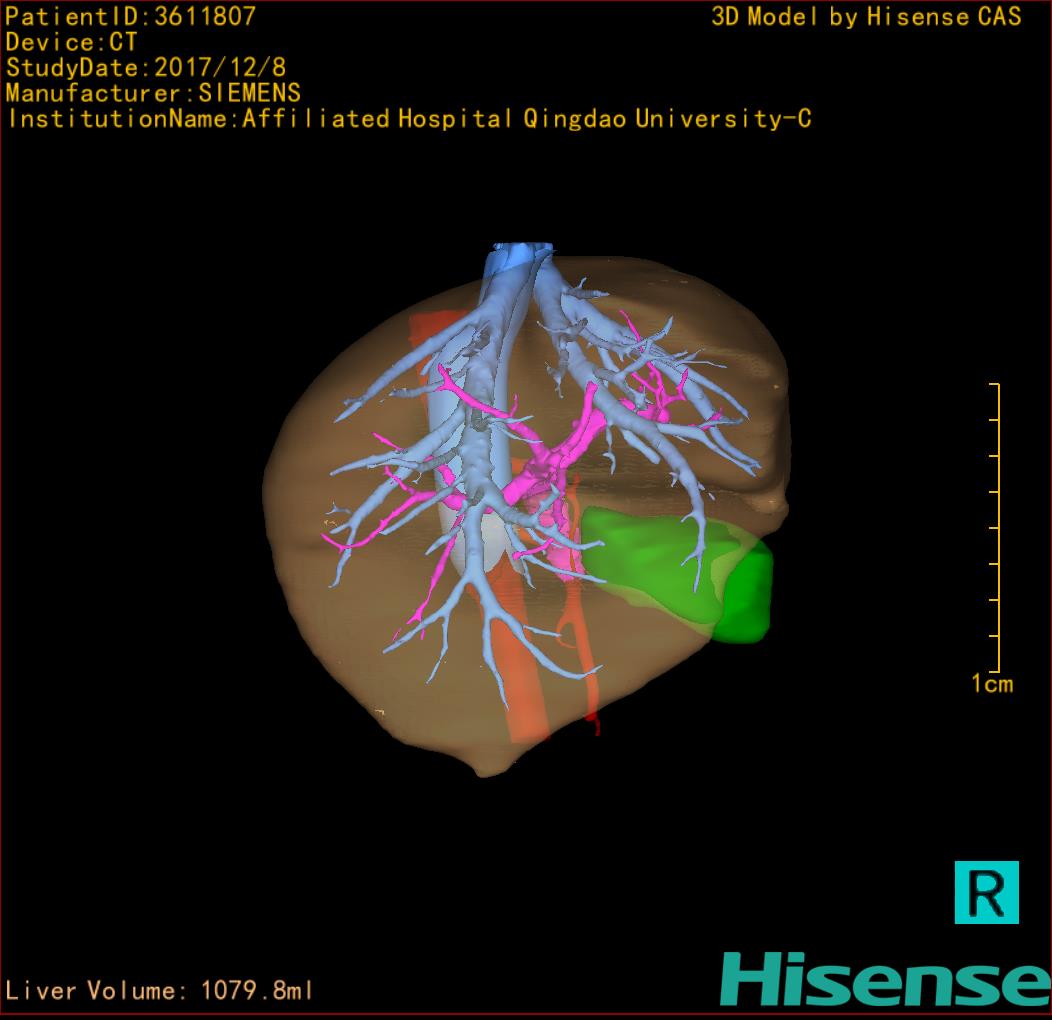Click the InstitutionName overlay line
The width and height of the screenshot is (1052, 1020).
coord(408,119)
